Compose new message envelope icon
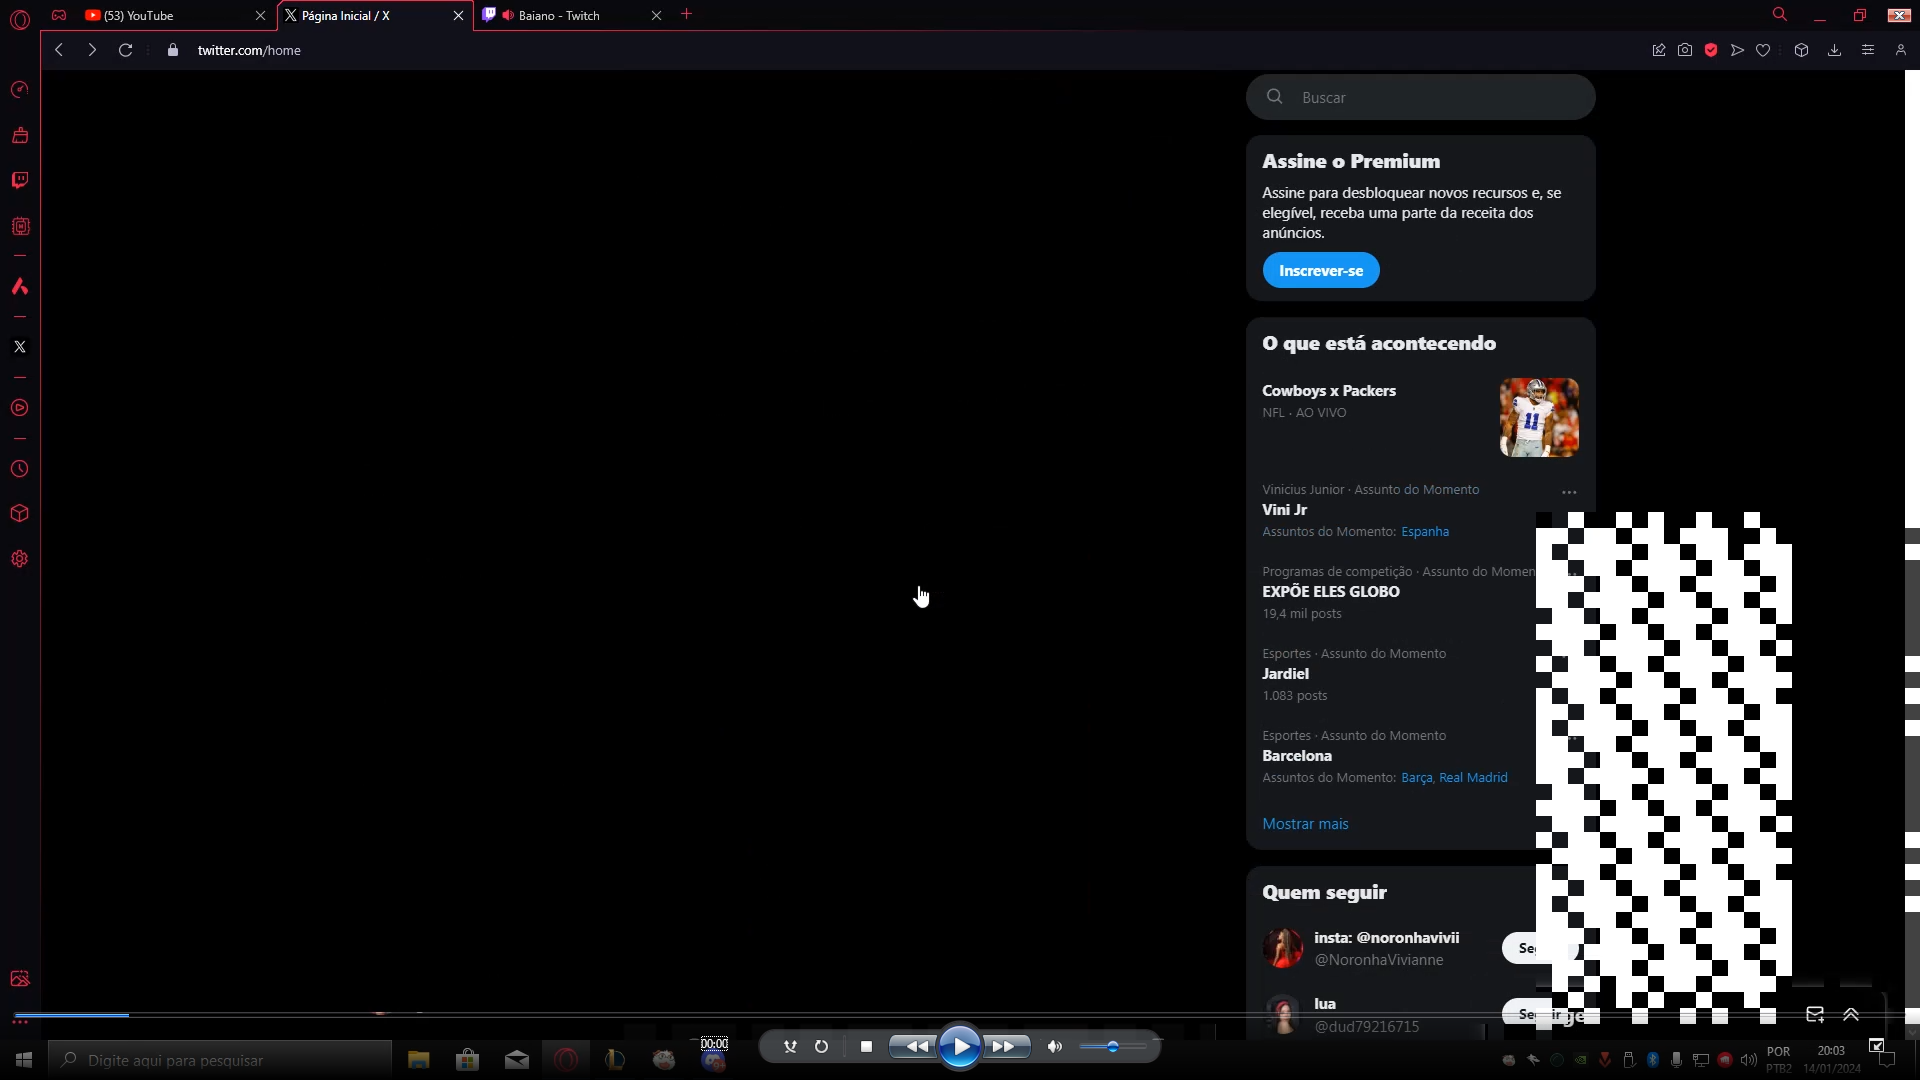The image size is (1920, 1080). click(x=1815, y=1014)
